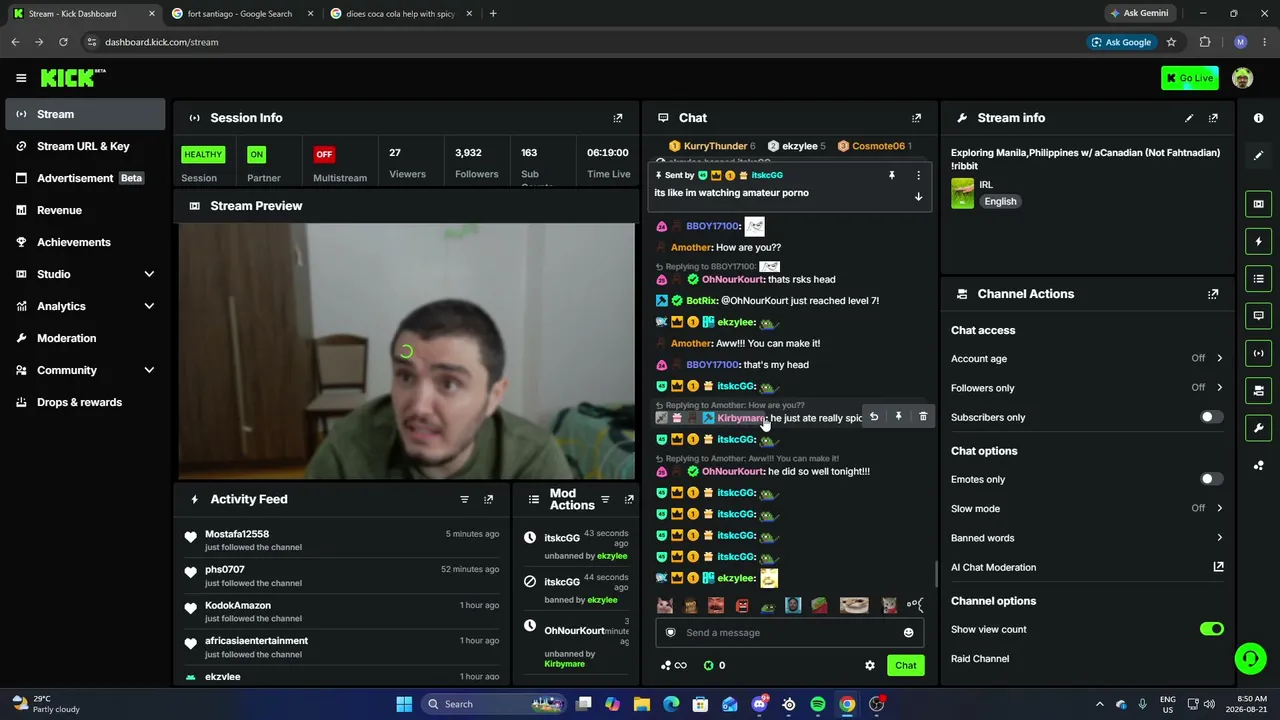Edit stream info with pencil icon

click(1189, 118)
